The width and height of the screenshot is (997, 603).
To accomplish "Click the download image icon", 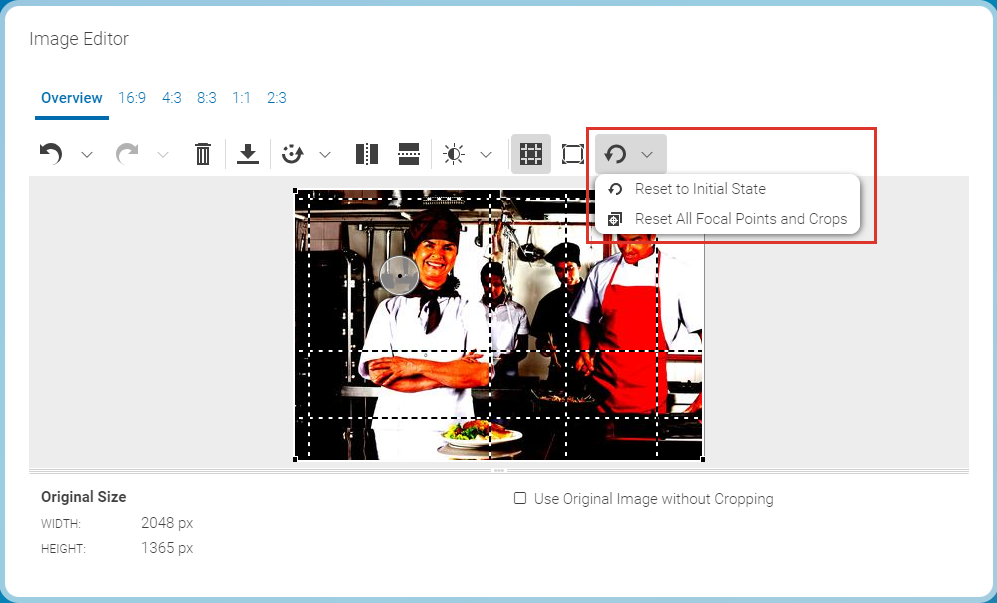I will coord(248,154).
